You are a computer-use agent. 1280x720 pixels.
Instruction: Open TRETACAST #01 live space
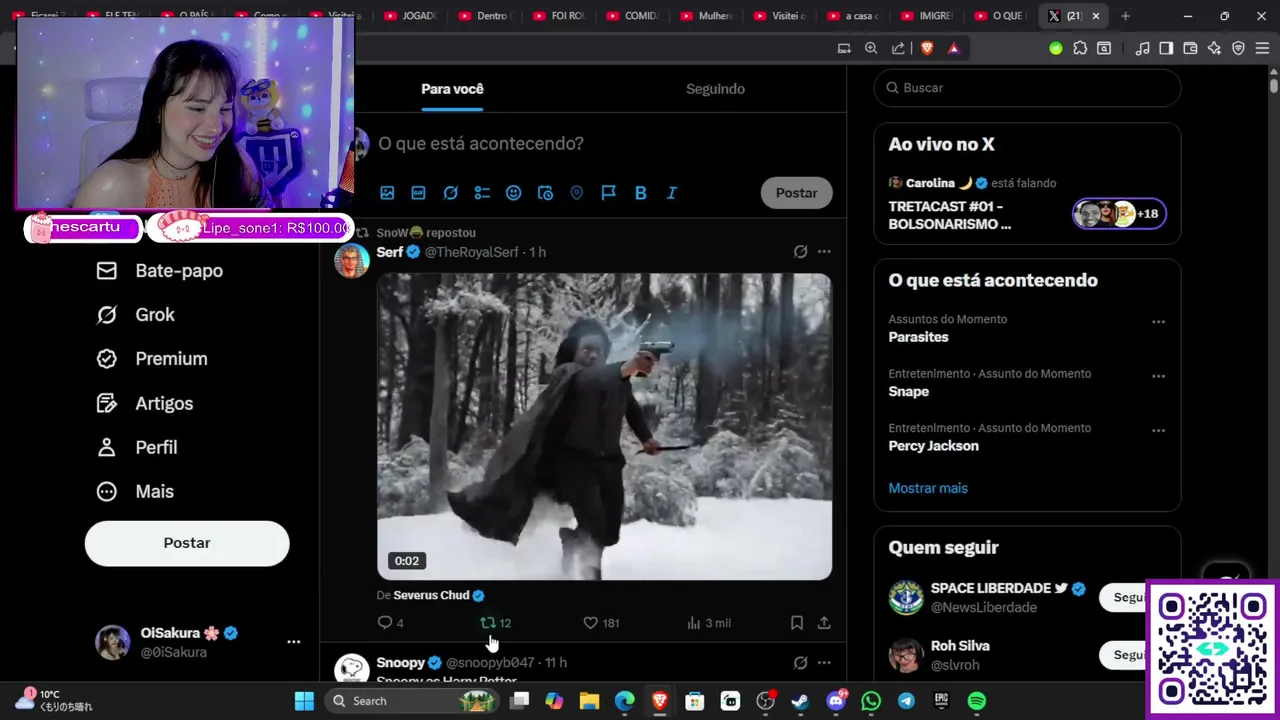coord(1027,204)
